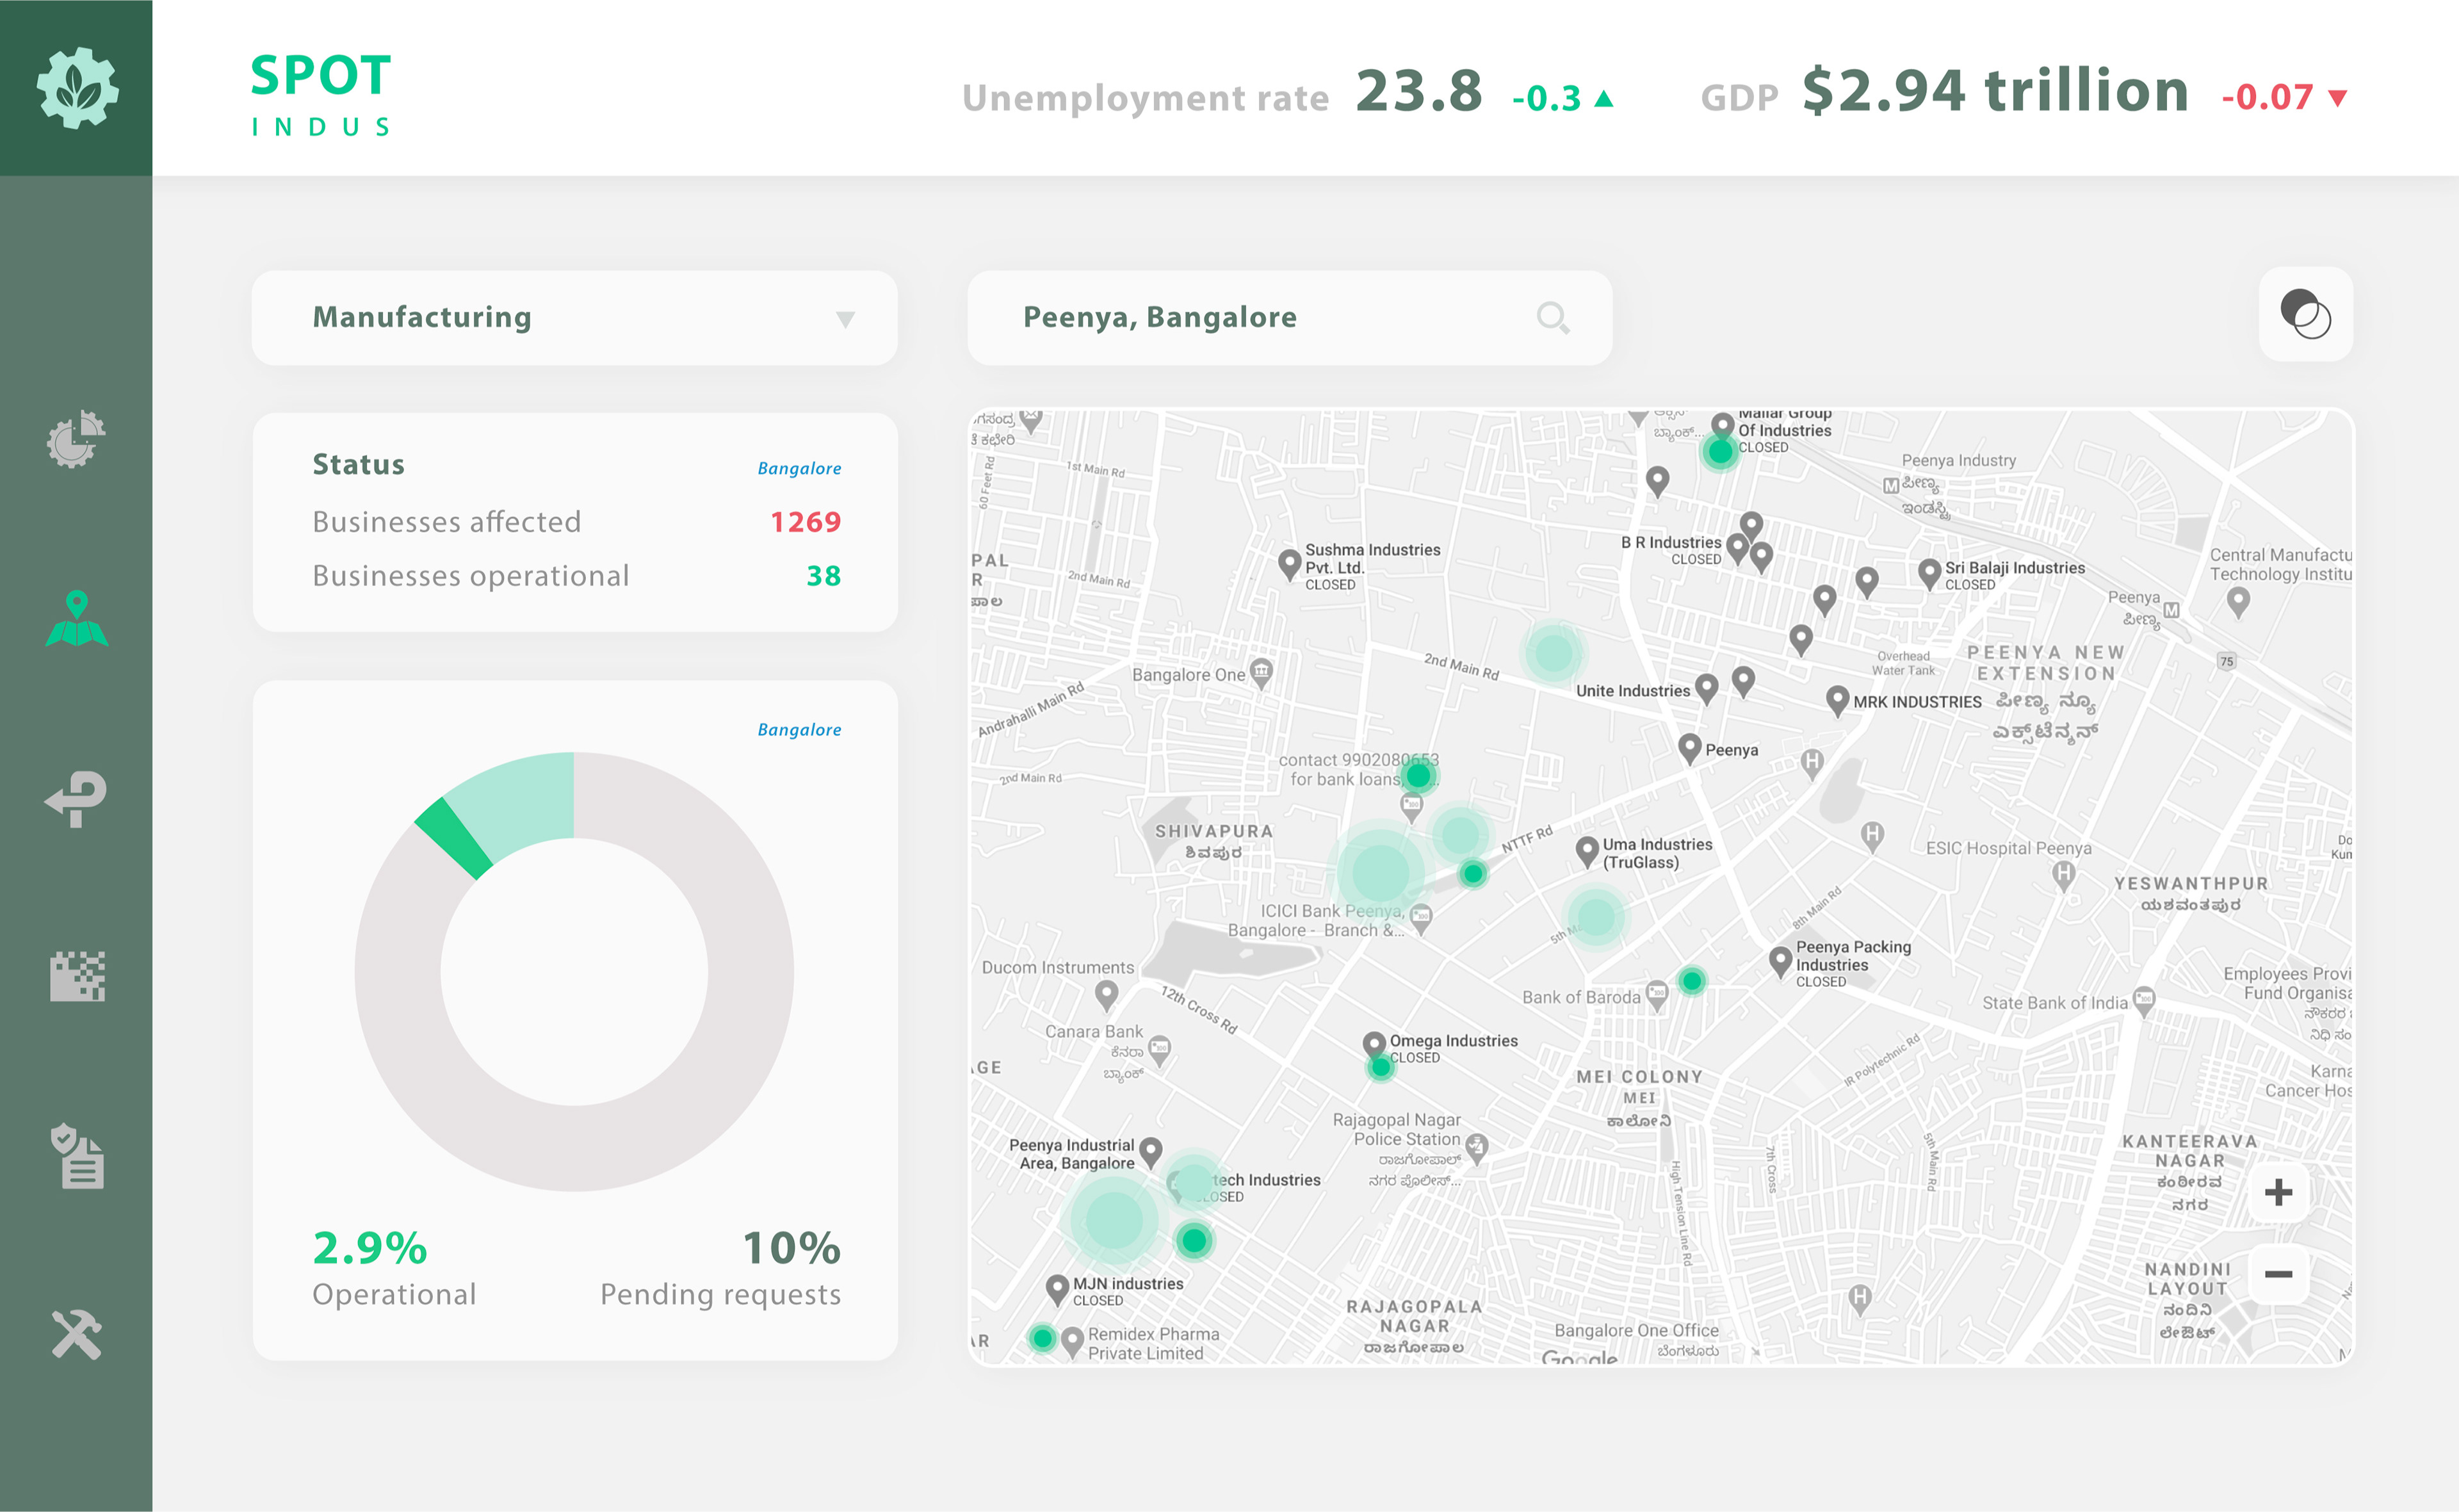Select the Omega Industries map marker
Image resolution: width=2459 pixels, height=1512 pixels.
point(1374,1044)
